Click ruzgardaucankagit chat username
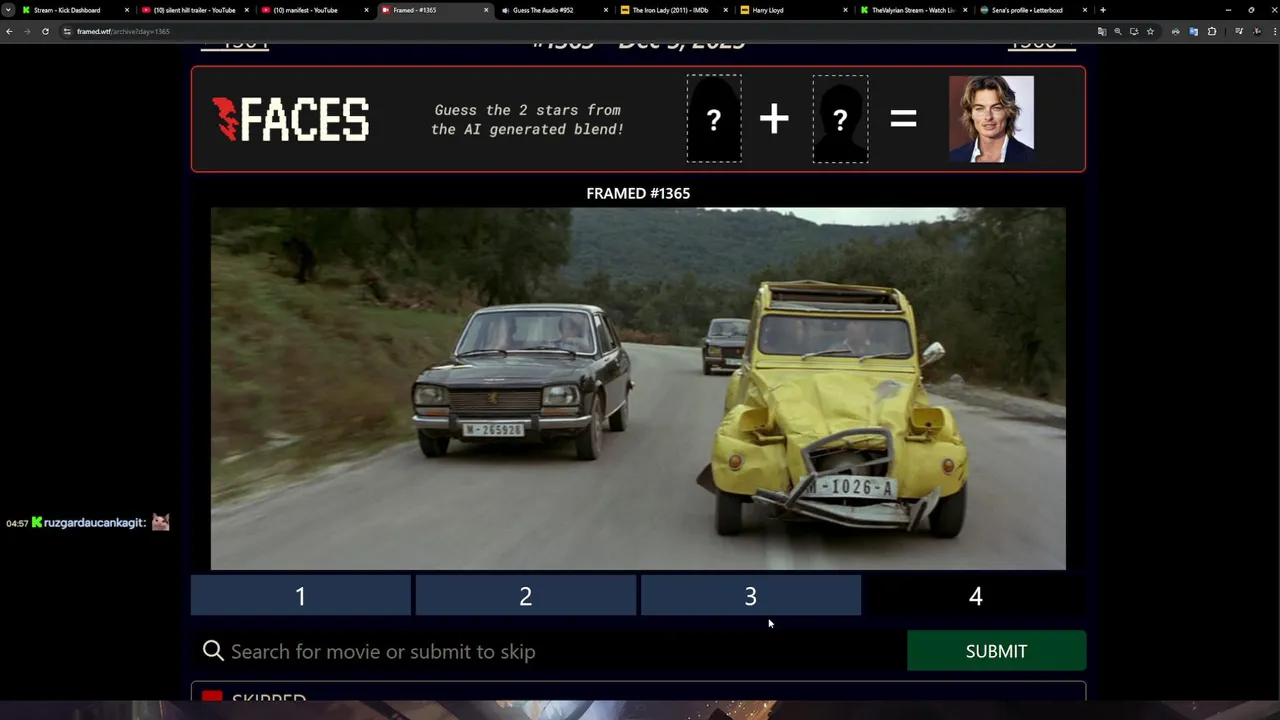 coord(95,522)
